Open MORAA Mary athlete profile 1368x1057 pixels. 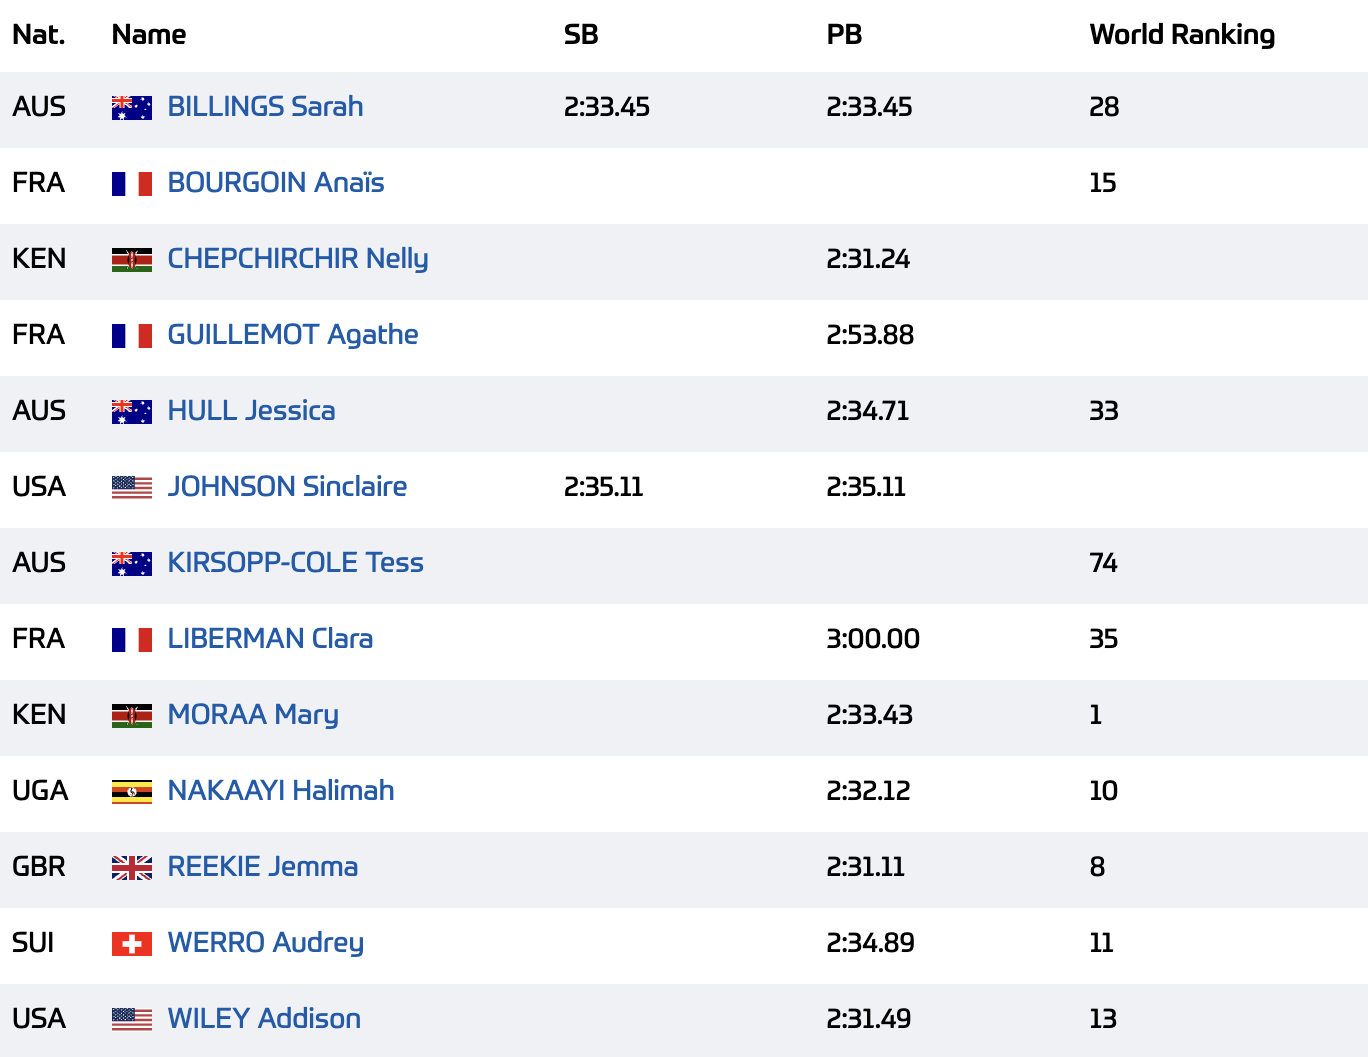[x=253, y=715]
